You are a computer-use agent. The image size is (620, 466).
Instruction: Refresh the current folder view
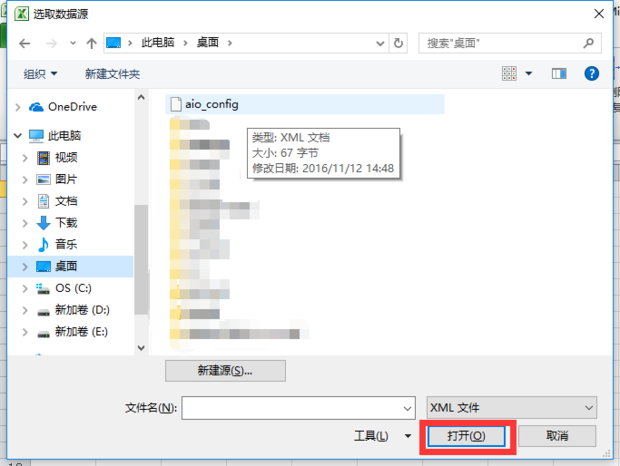click(398, 43)
